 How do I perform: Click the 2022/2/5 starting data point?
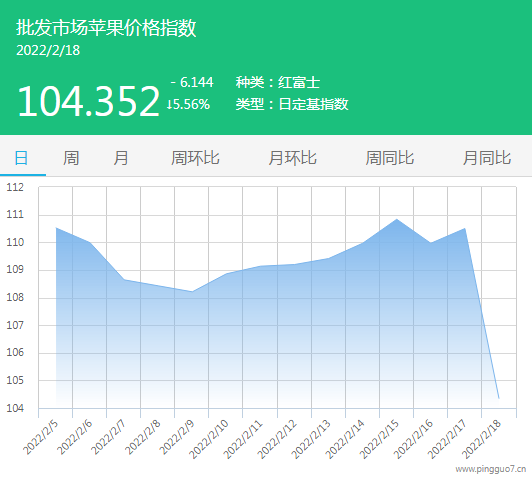point(56,228)
